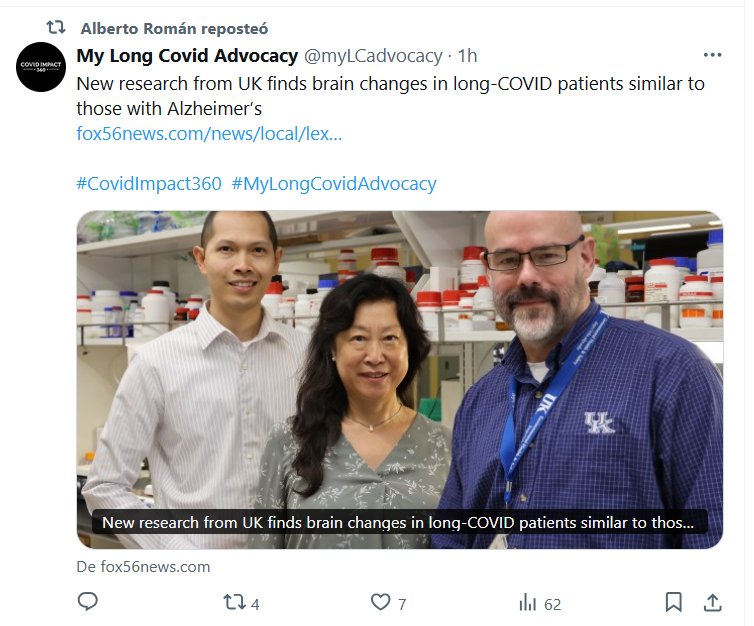Repost this tweet via retweet icon
The image size is (754, 626).
pos(235,602)
